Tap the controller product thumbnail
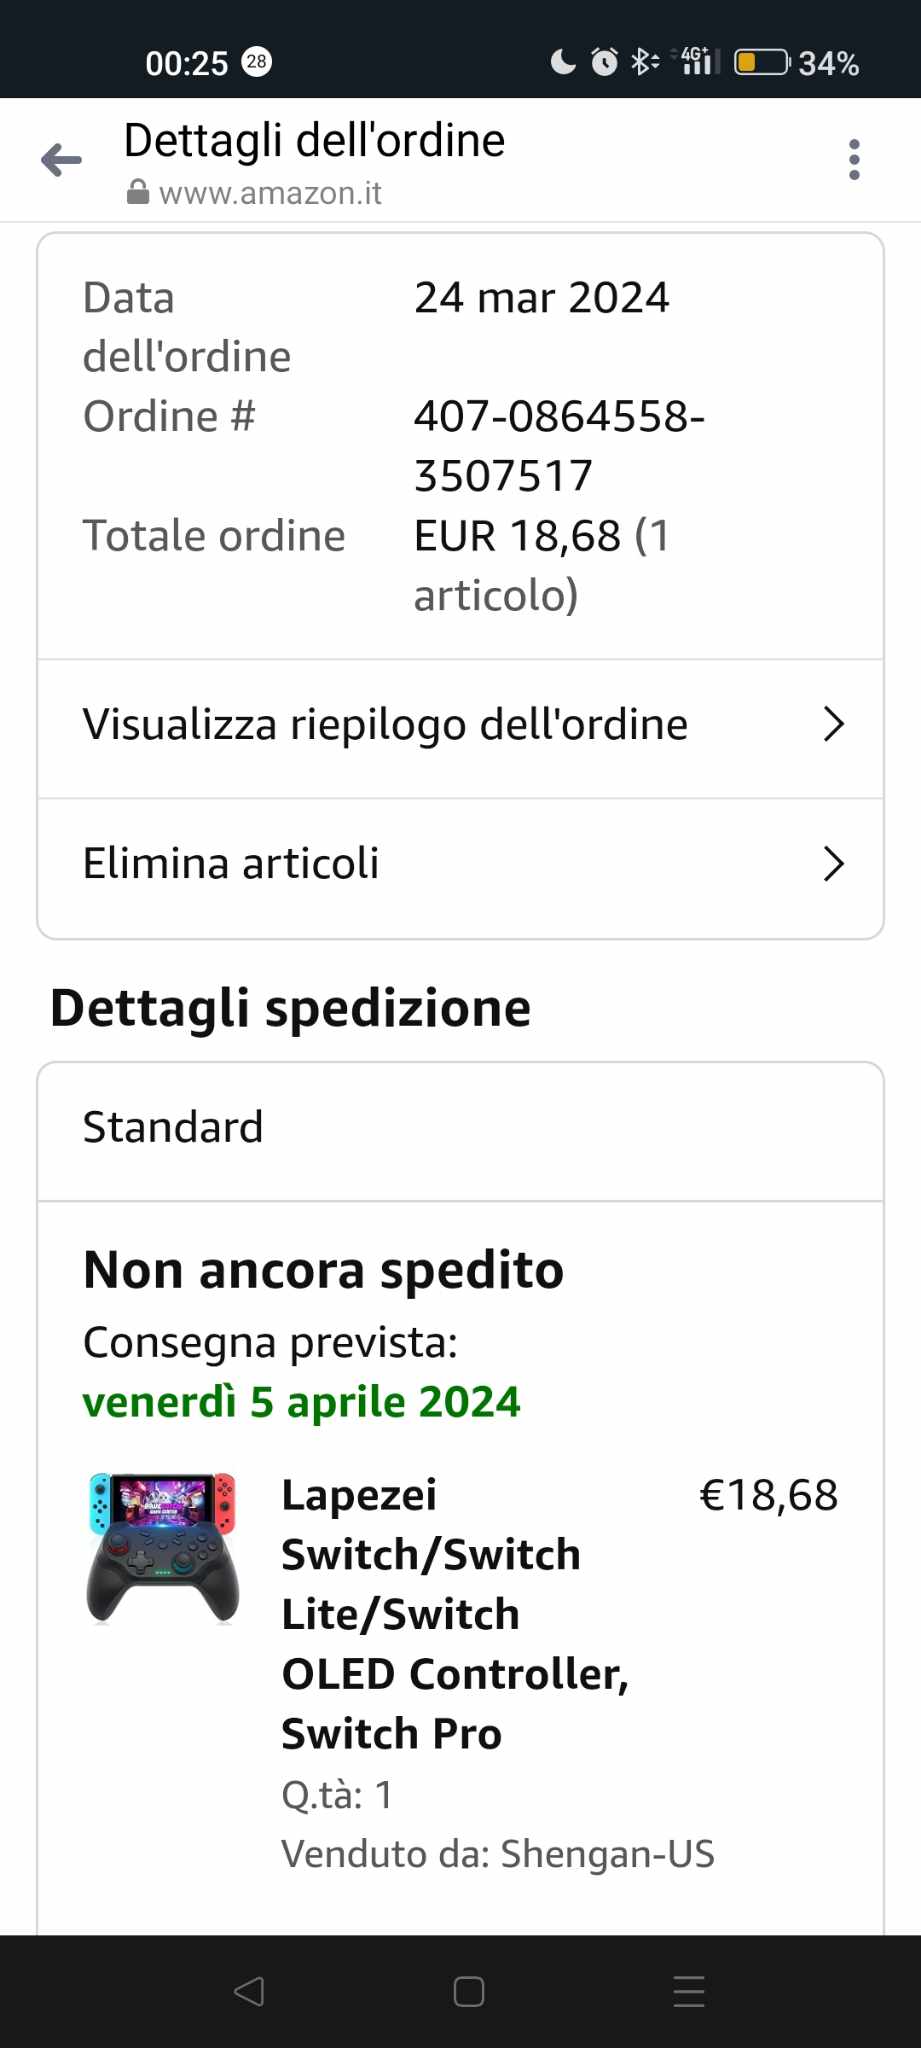 (163, 1547)
